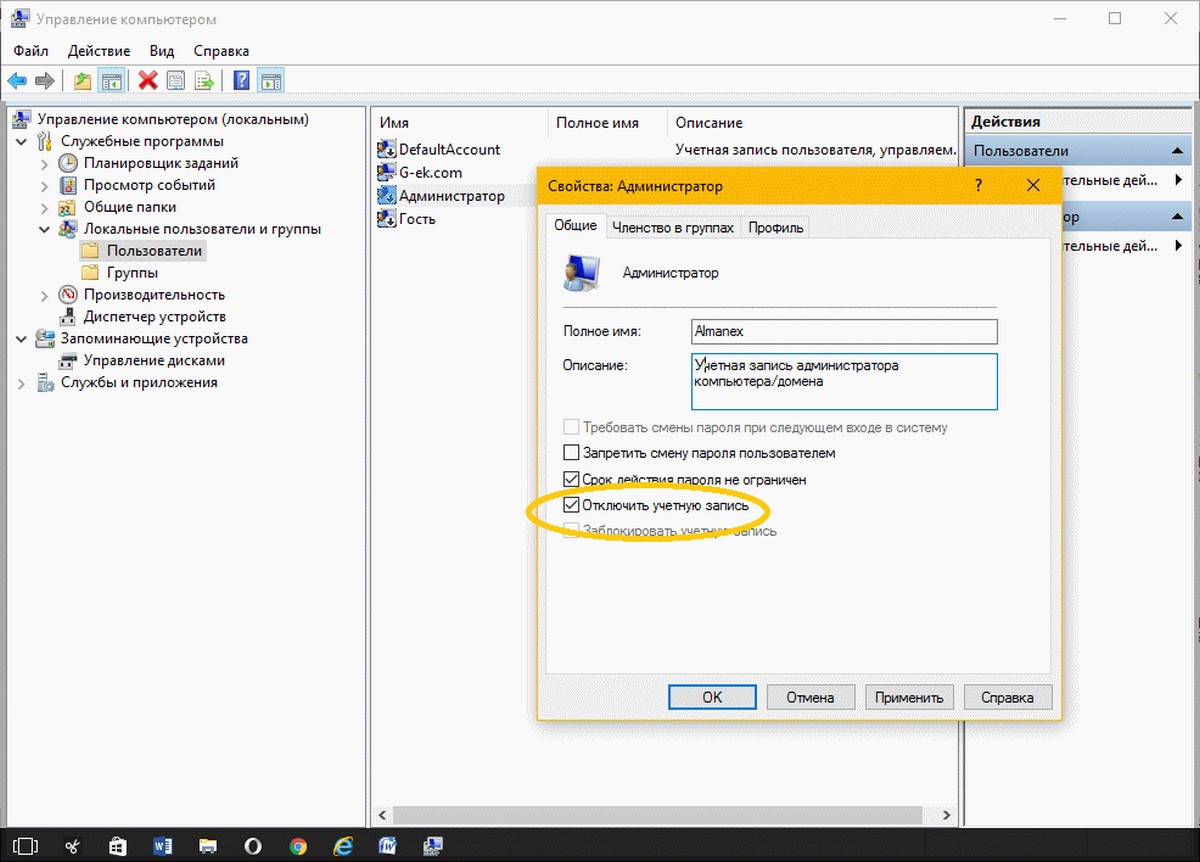This screenshot has width=1200, height=862.
Task: Open Google Chrome from the taskbar
Action: tap(297, 846)
